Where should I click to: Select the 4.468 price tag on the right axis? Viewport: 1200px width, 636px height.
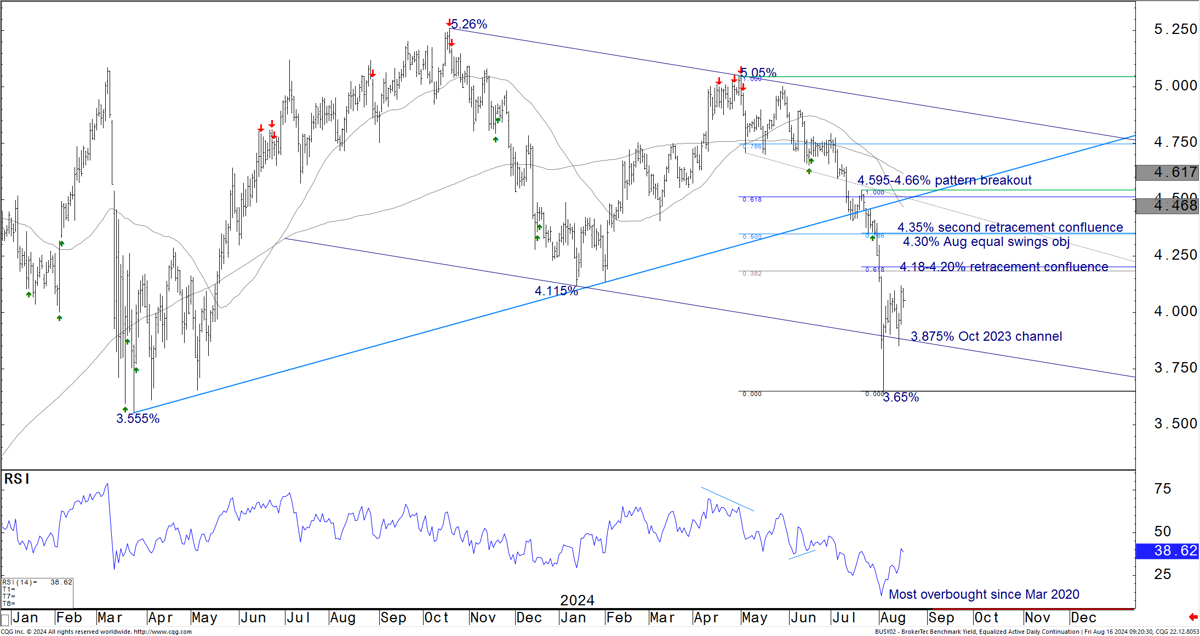tap(1167, 205)
